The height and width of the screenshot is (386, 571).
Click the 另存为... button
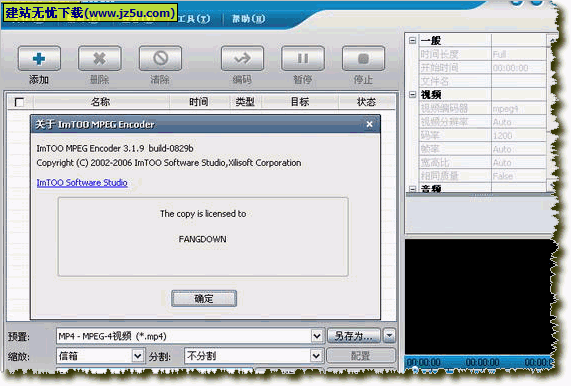pyautogui.click(x=353, y=335)
